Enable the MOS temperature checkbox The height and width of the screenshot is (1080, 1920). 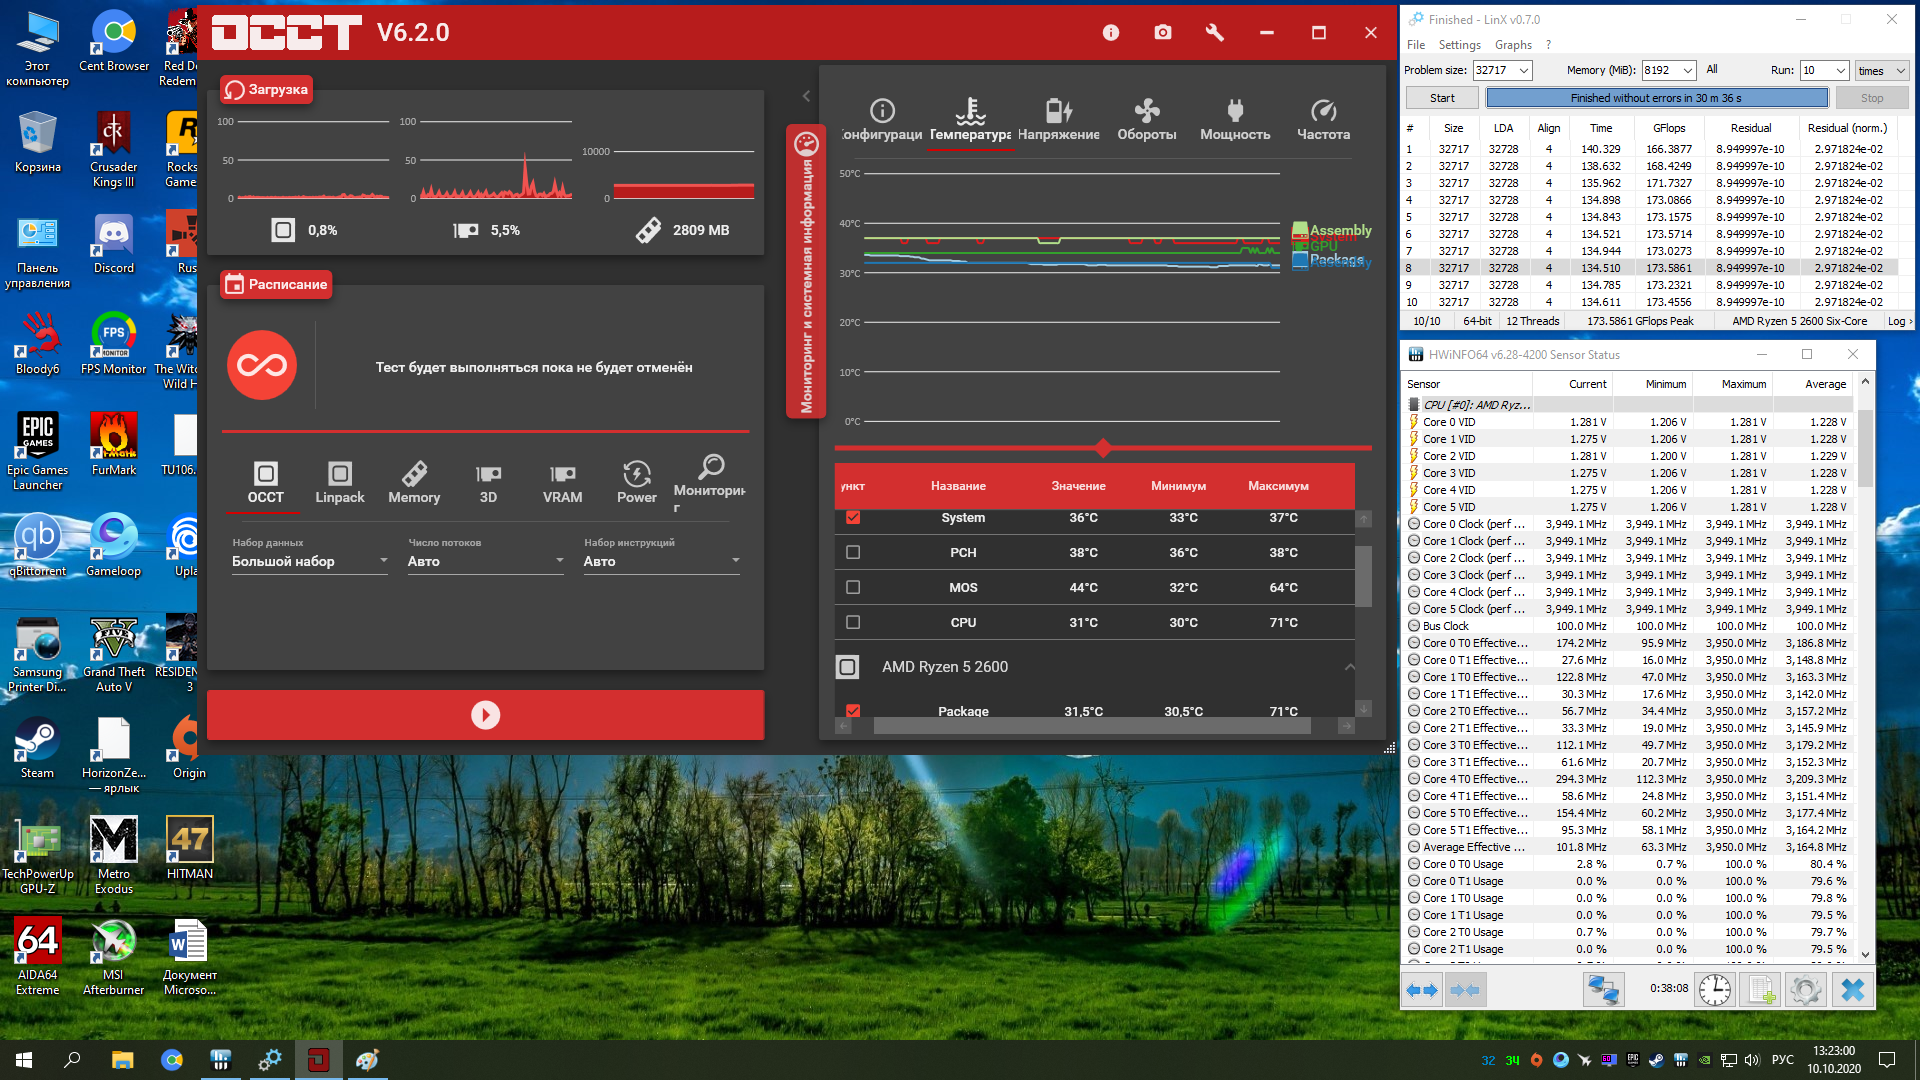click(x=853, y=587)
